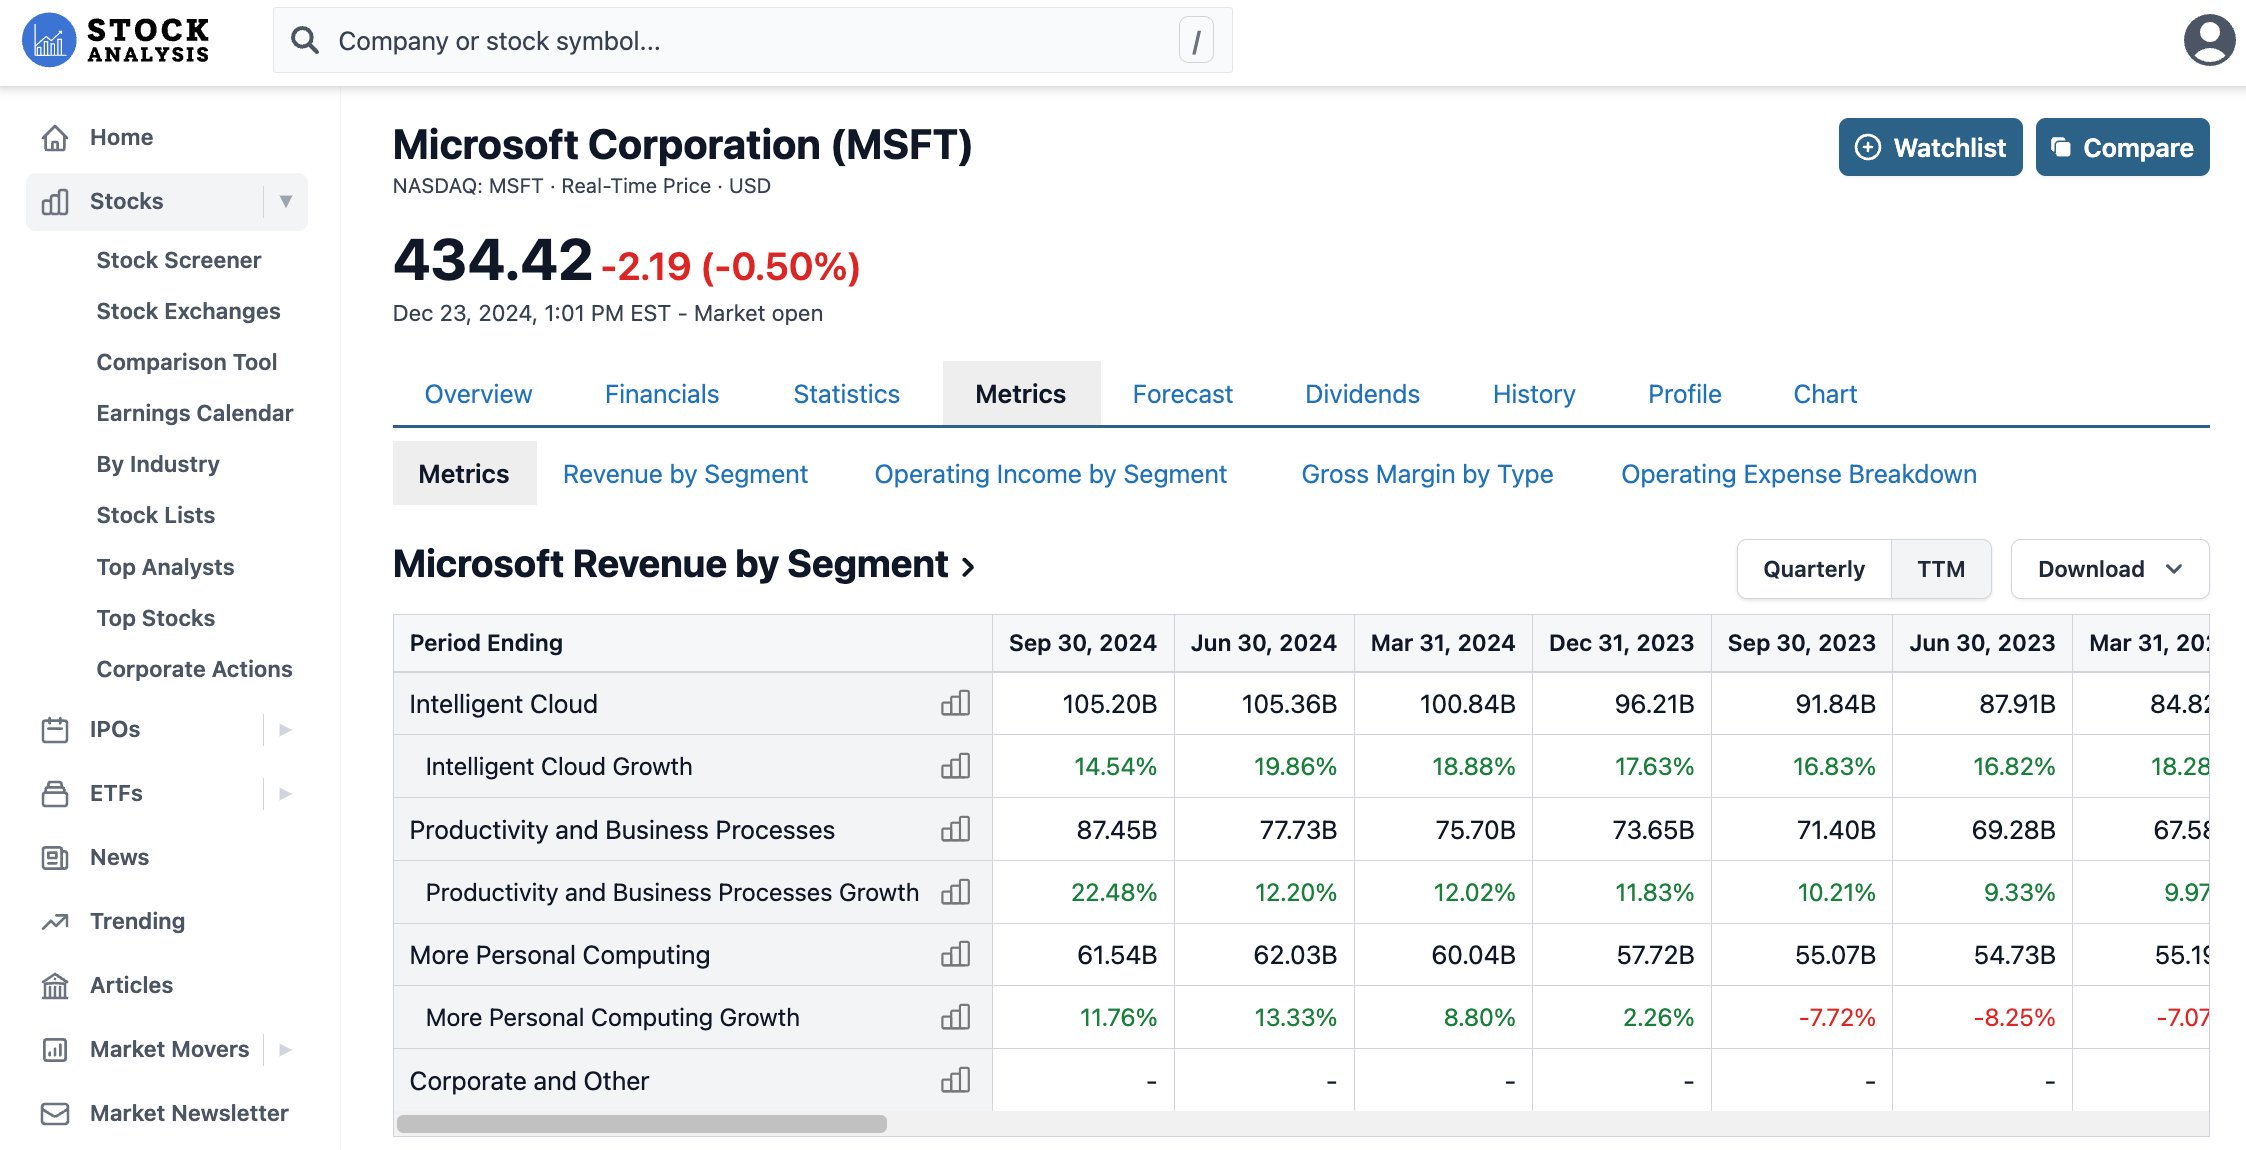This screenshot has height=1150, width=2246.
Task: Open Microsoft Revenue by Segment heading link
Action: click(x=684, y=565)
